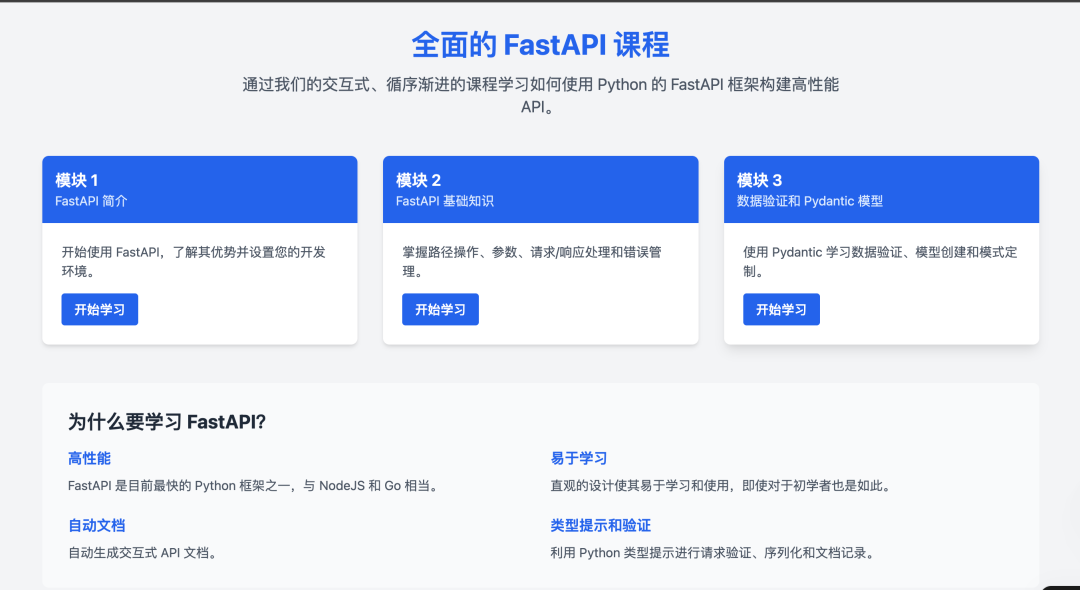1080x590 pixels.
Task: Click 开始学习 button in 模块 3 card
Action: click(781, 309)
